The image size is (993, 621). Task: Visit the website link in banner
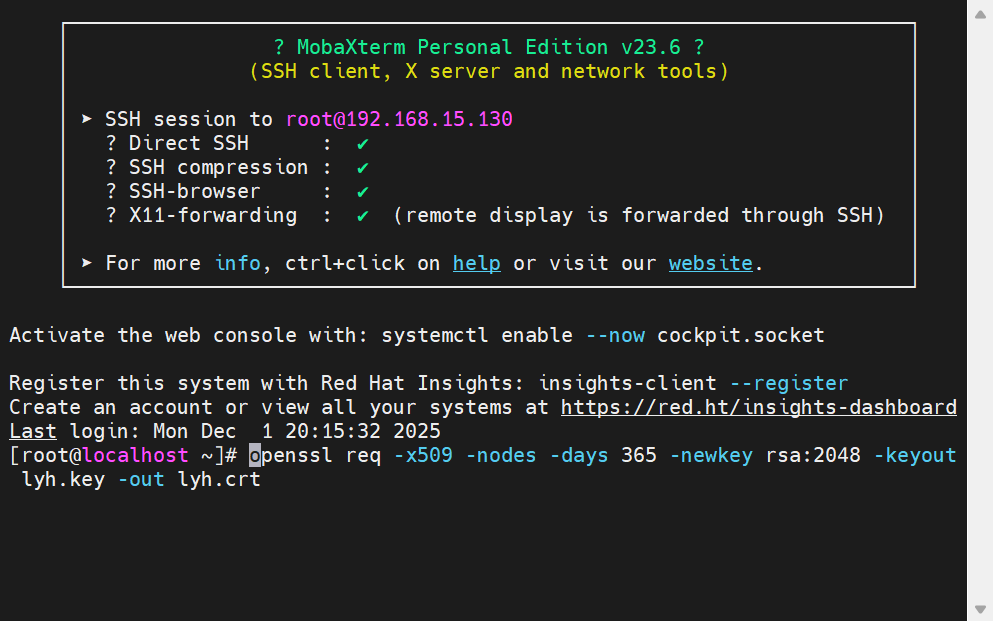[711, 263]
